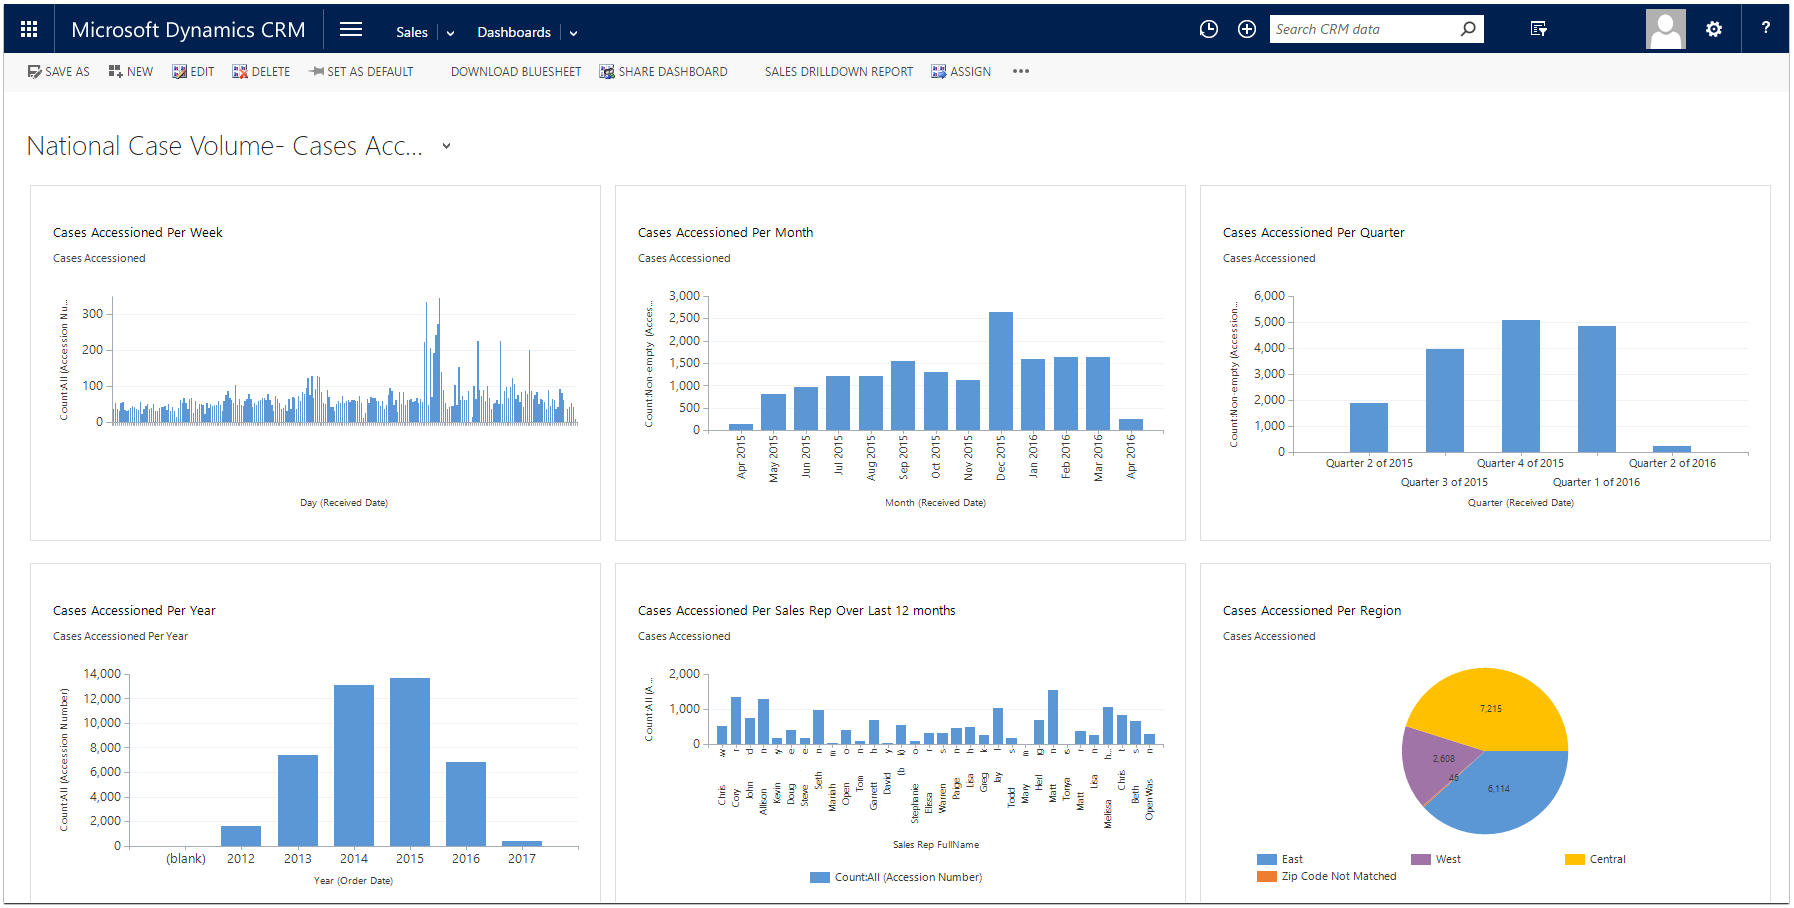Click New in the command bar
This screenshot has height=908, width=1794.
click(131, 72)
